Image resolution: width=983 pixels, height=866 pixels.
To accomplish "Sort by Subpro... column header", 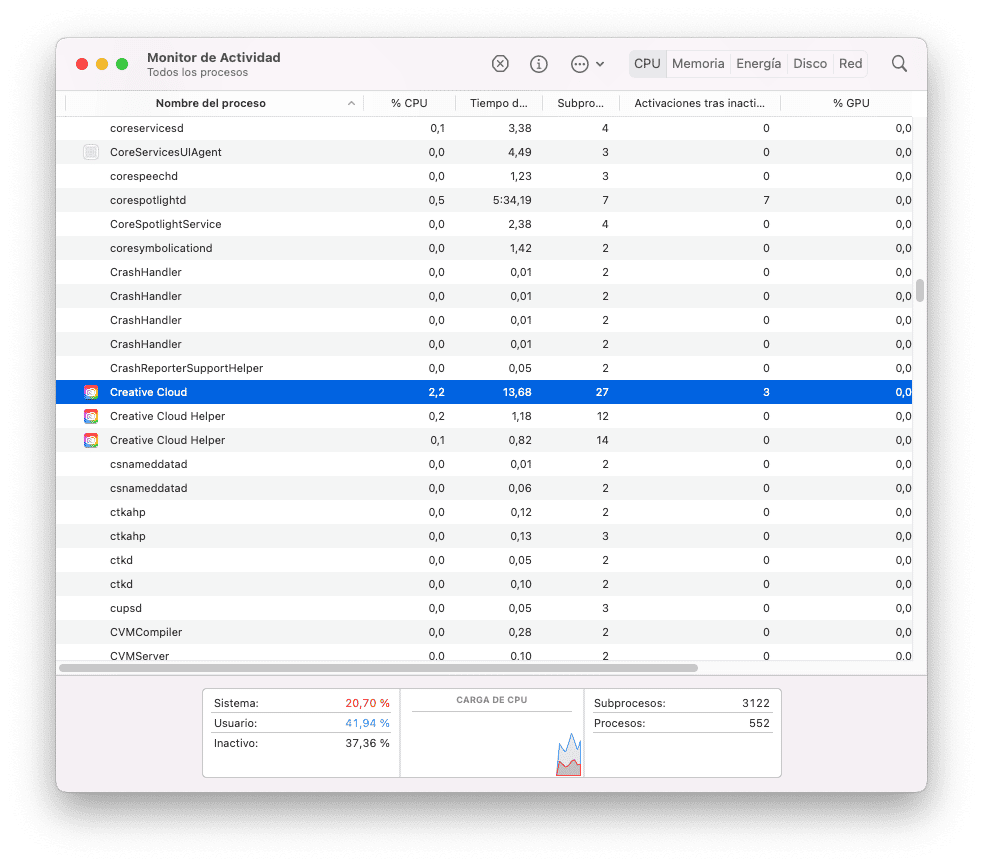I will click(x=581, y=103).
